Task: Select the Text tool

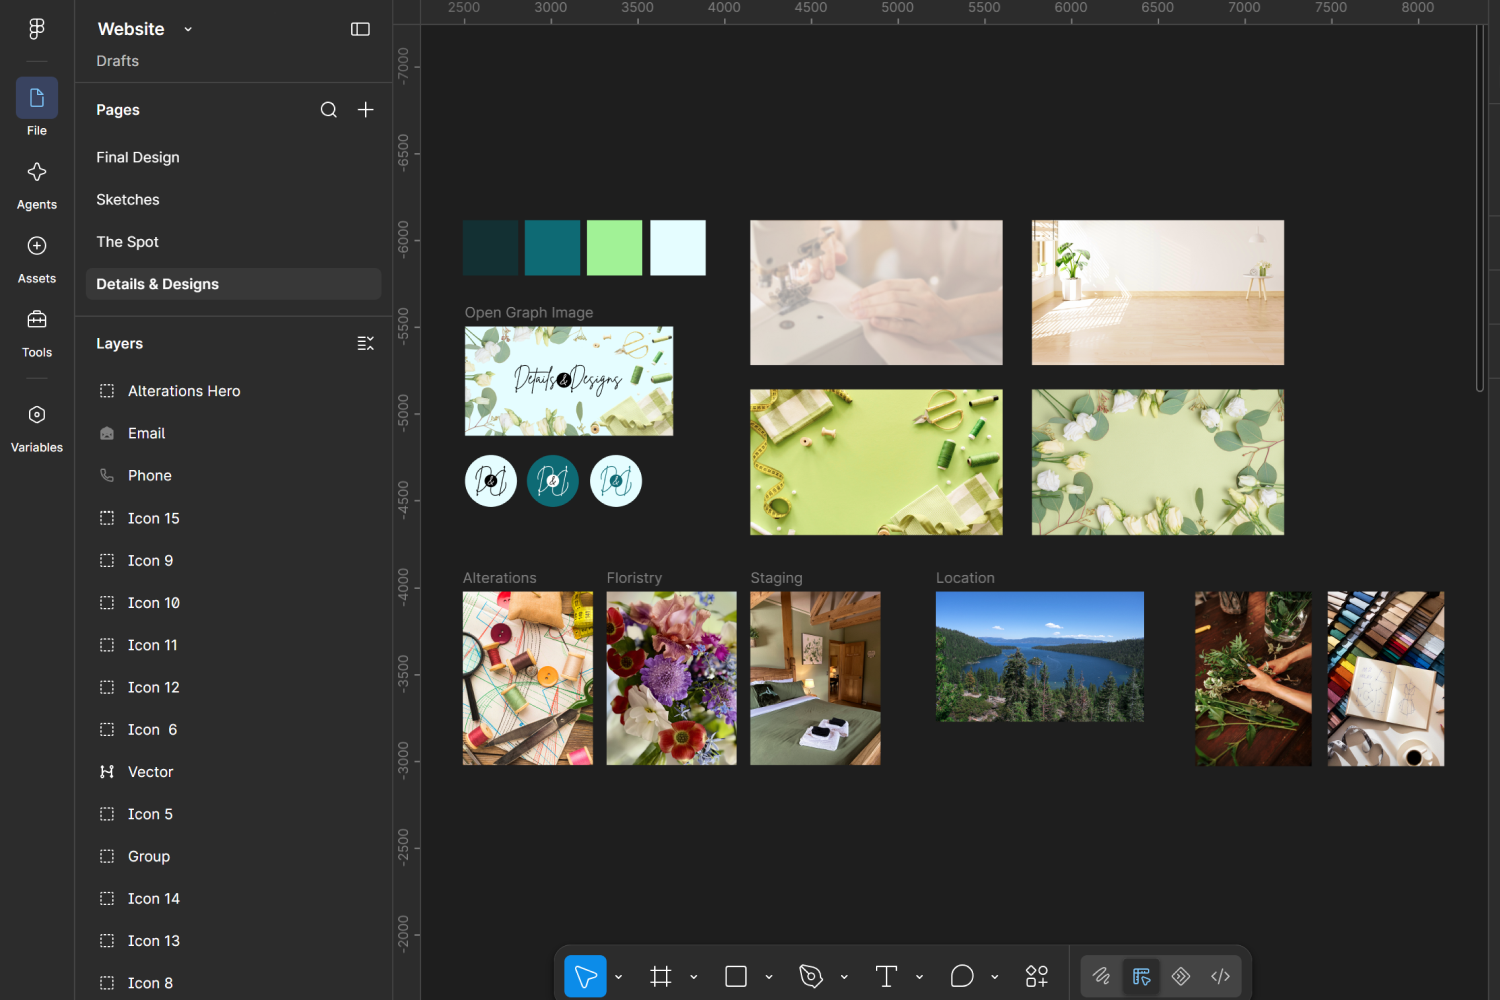Action: pos(886,976)
